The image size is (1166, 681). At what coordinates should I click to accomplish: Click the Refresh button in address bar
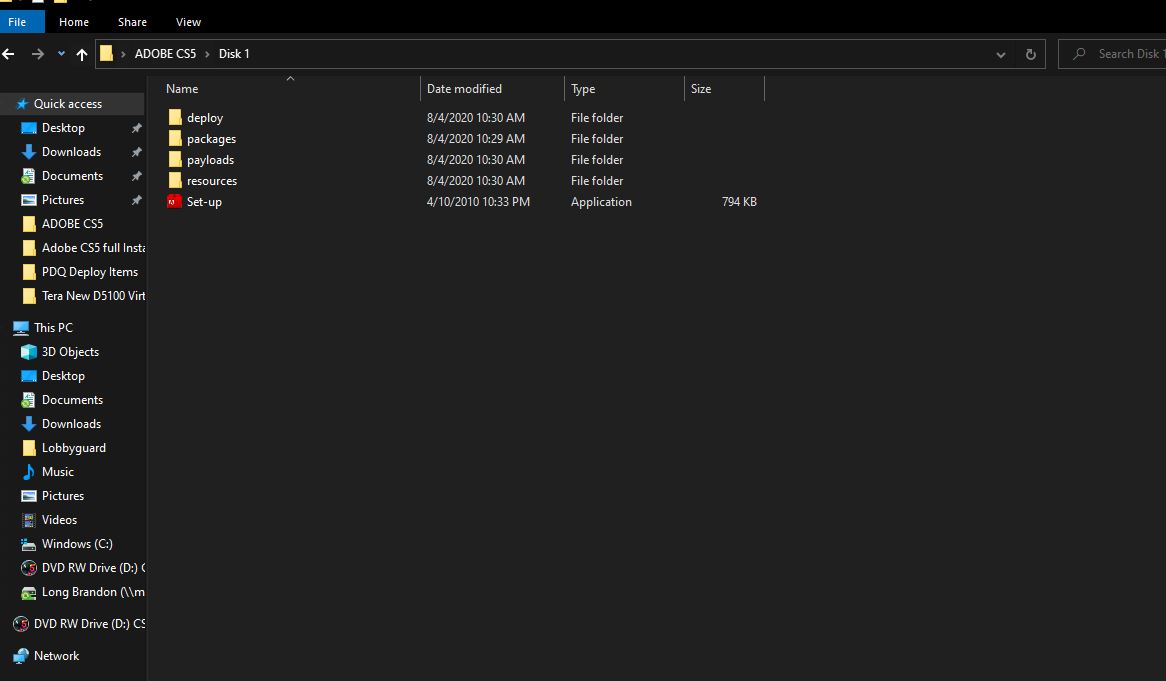coord(1030,54)
